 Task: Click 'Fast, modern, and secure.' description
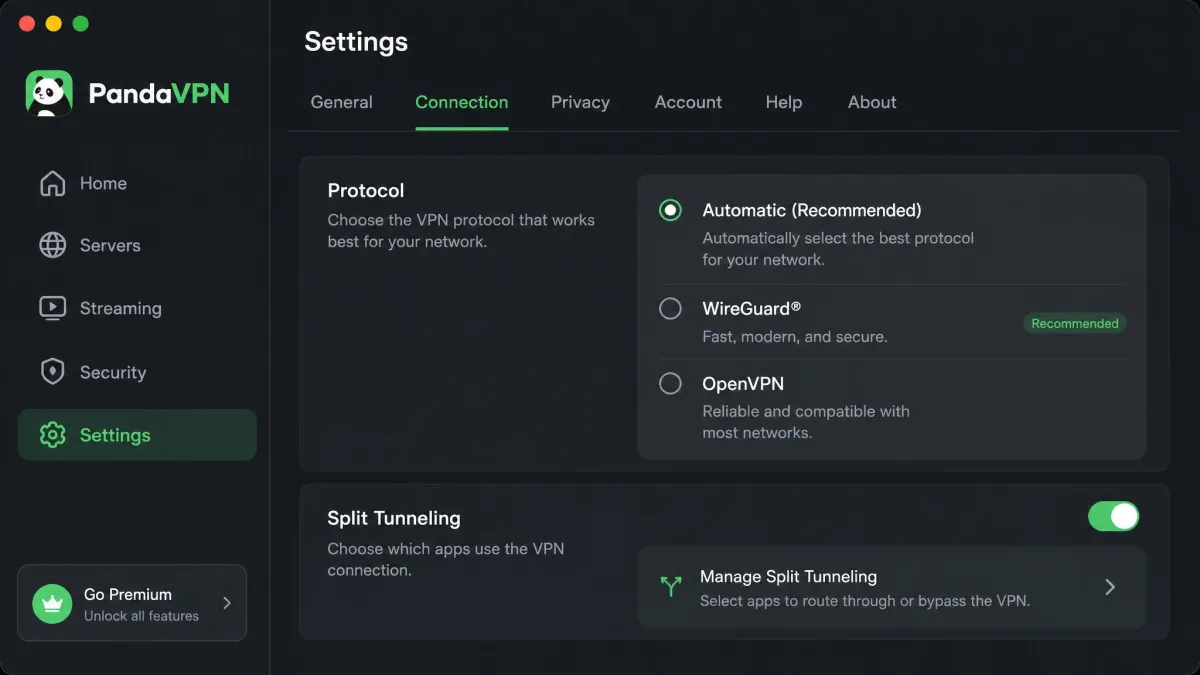click(x=795, y=337)
